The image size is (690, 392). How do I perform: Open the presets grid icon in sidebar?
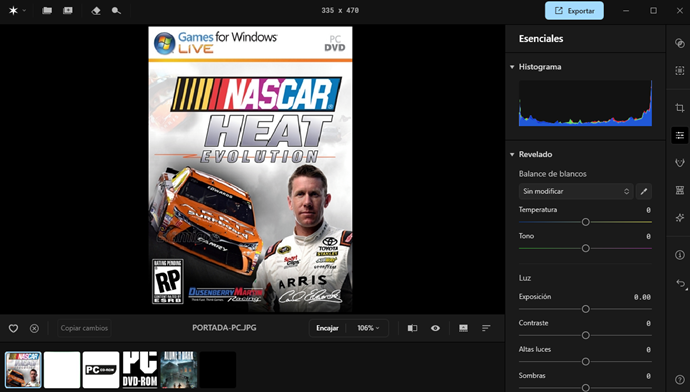[x=680, y=190]
